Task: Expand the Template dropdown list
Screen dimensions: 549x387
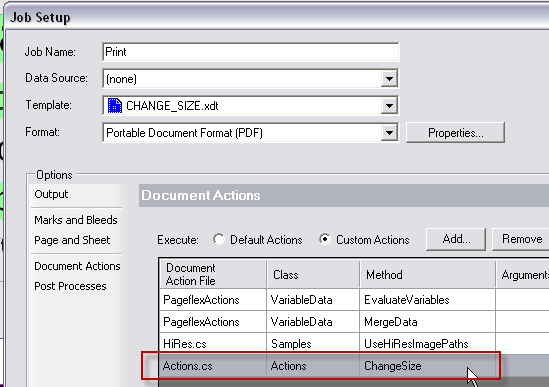Action: pyautogui.click(x=389, y=106)
